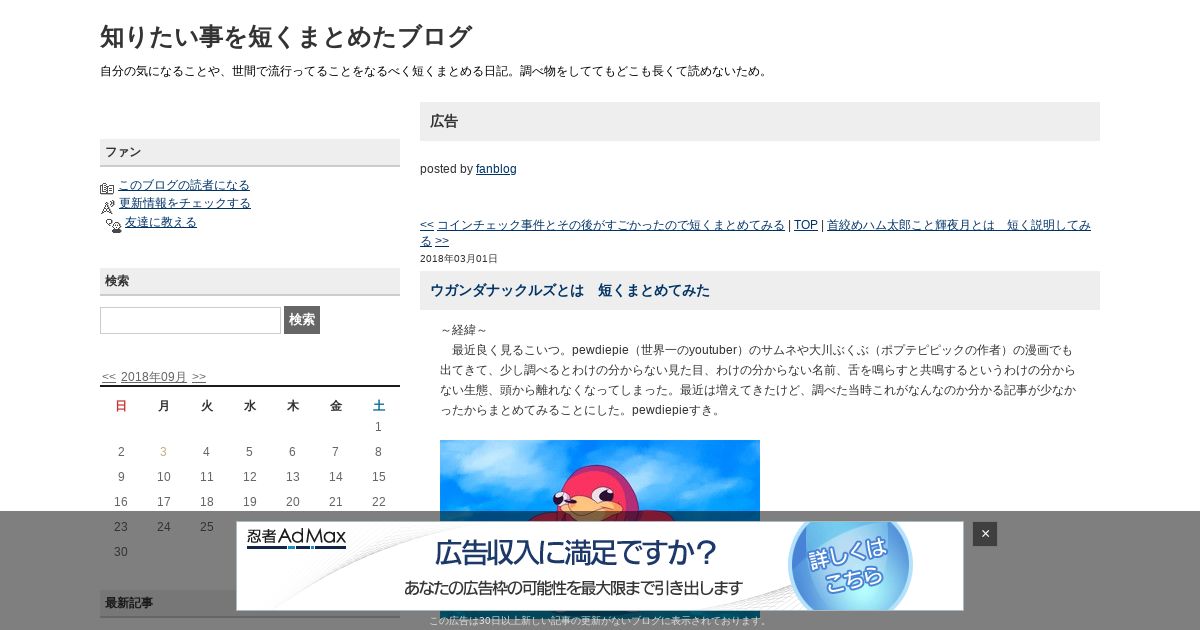Click the ～経緯～ paragraph heading

[464, 330]
